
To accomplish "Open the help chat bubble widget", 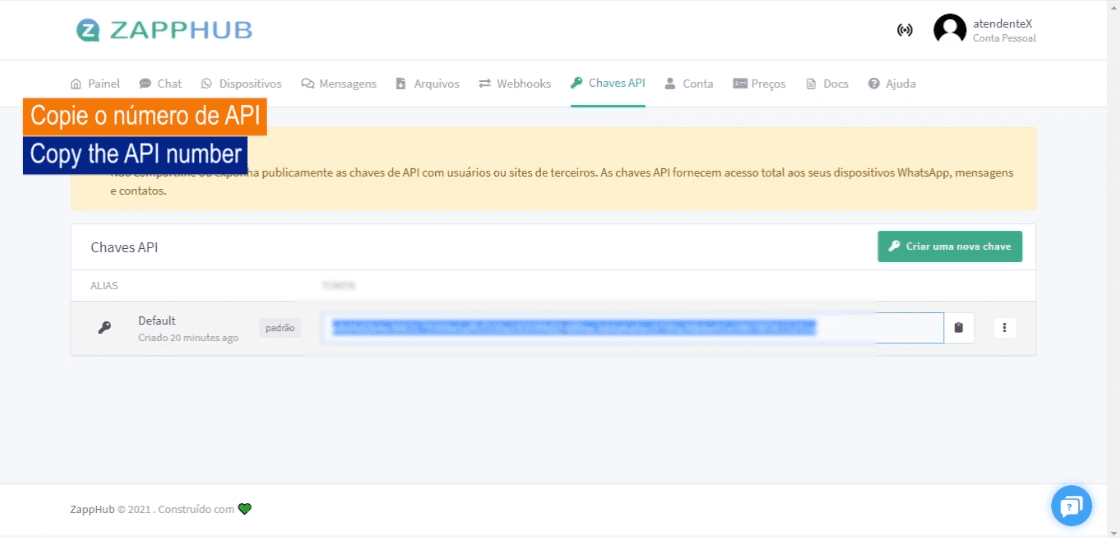I will coord(1070,505).
